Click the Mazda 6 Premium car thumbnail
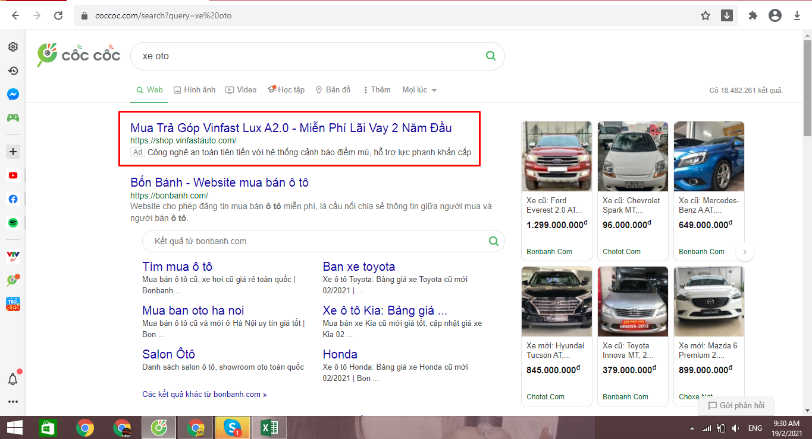 point(709,301)
